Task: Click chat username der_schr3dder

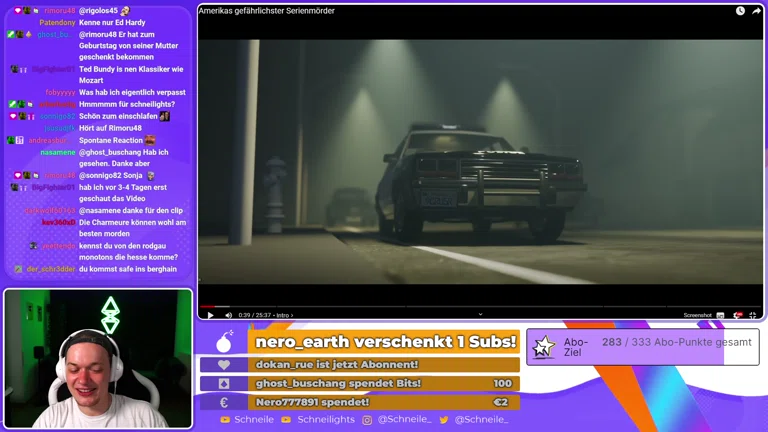Action: pos(51,269)
